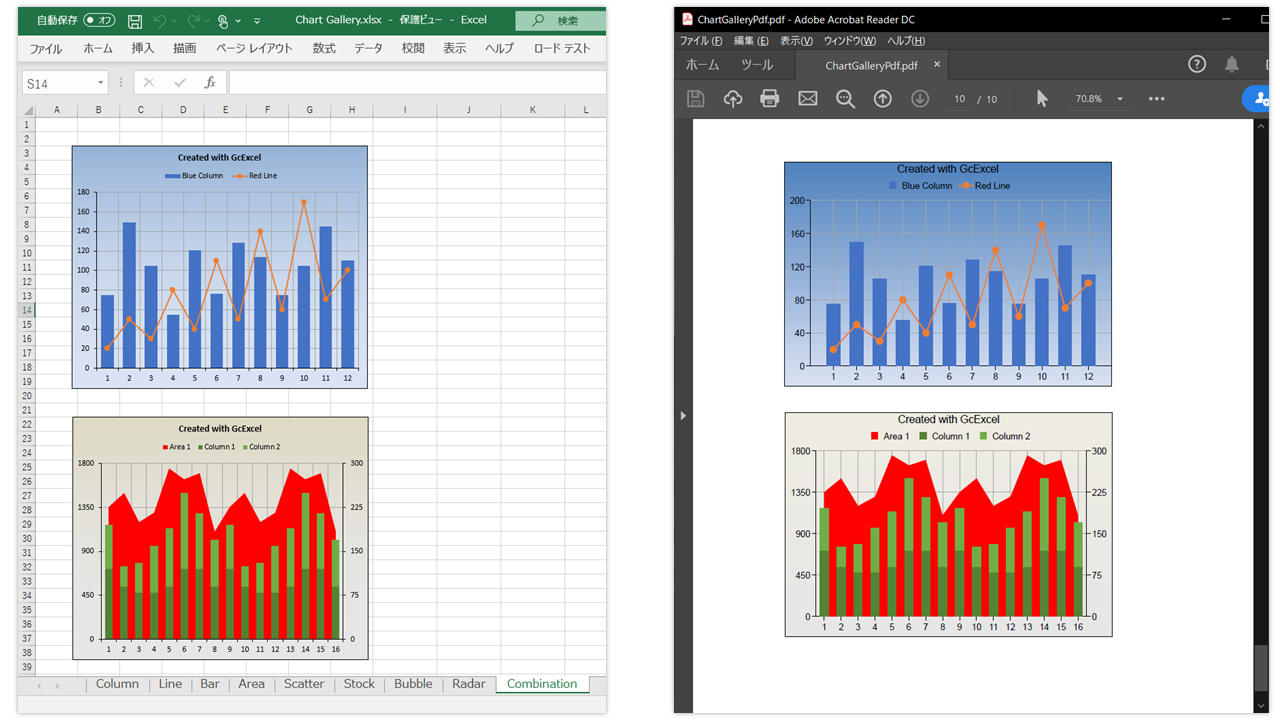This screenshot has height=720, width=1280.
Task: Click the page number field showing 10
Action: click(x=960, y=99)
